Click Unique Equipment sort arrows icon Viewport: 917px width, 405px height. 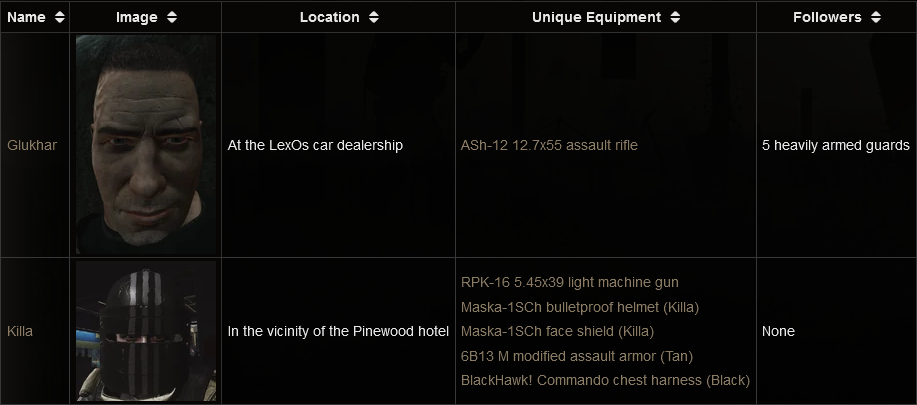tap(675, 17)
